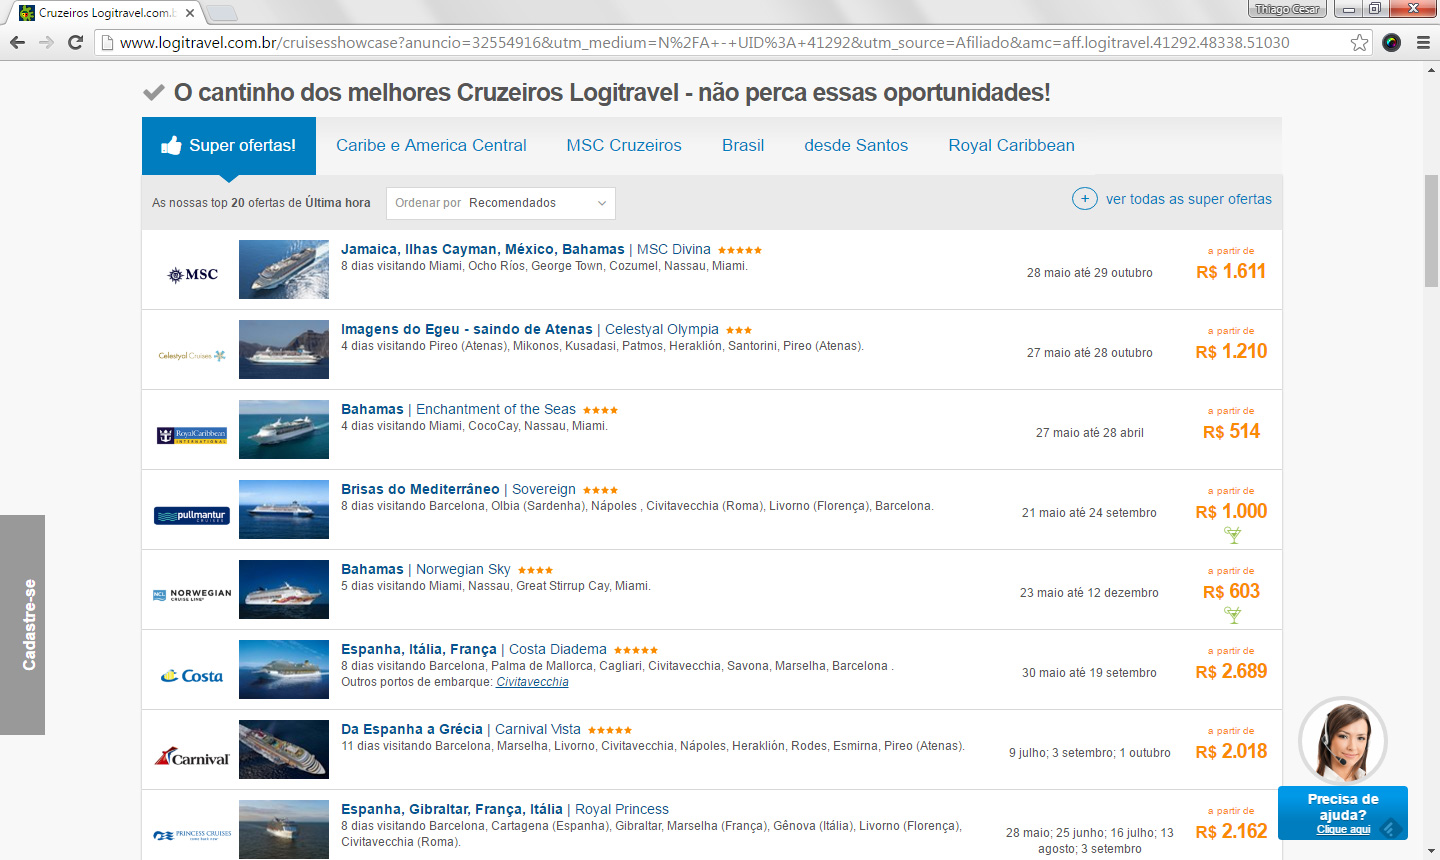Image resolution: width=1440 pixels, height=860 pixels.
Task: Open Espanha, Gibraltar, França, Itália cruise
Action: point(452,809)
